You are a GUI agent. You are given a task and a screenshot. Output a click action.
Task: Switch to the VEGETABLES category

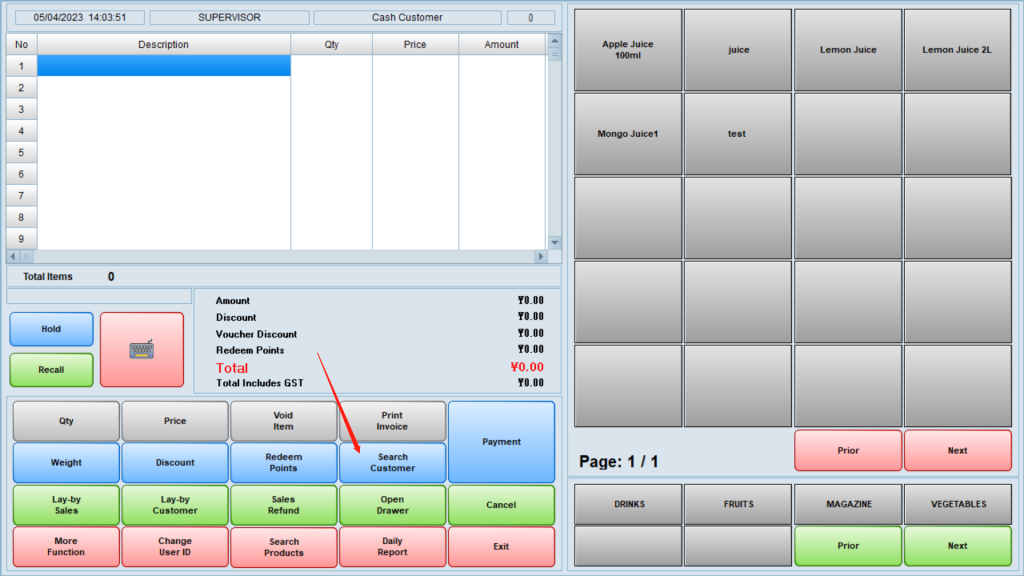[x=957, y=504]
